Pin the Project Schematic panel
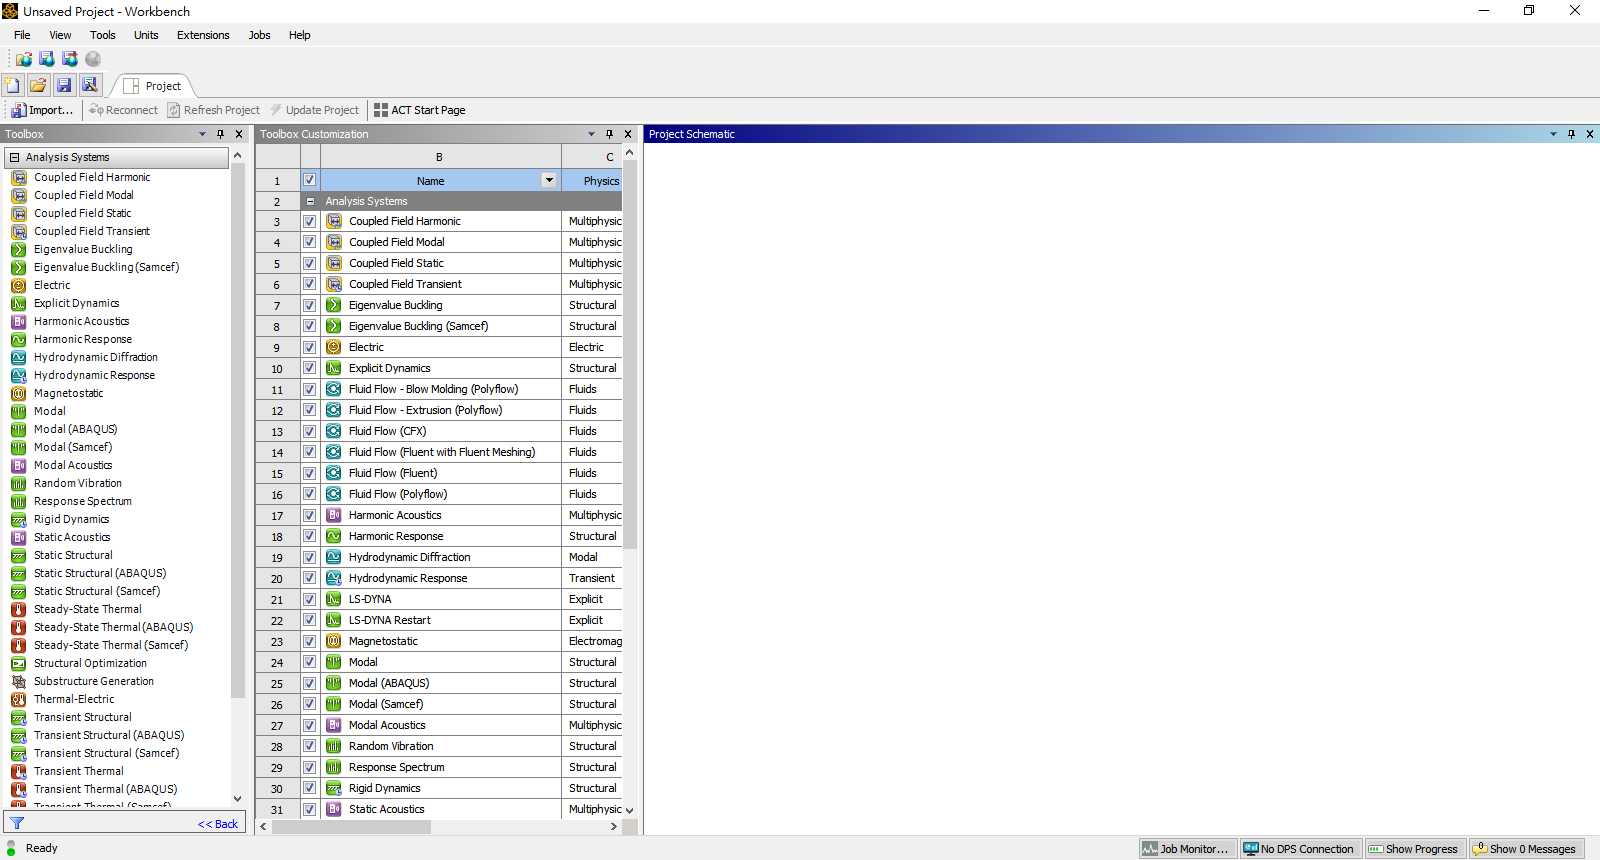Screen dimensions: 1600x860 tap(1571, 134)
